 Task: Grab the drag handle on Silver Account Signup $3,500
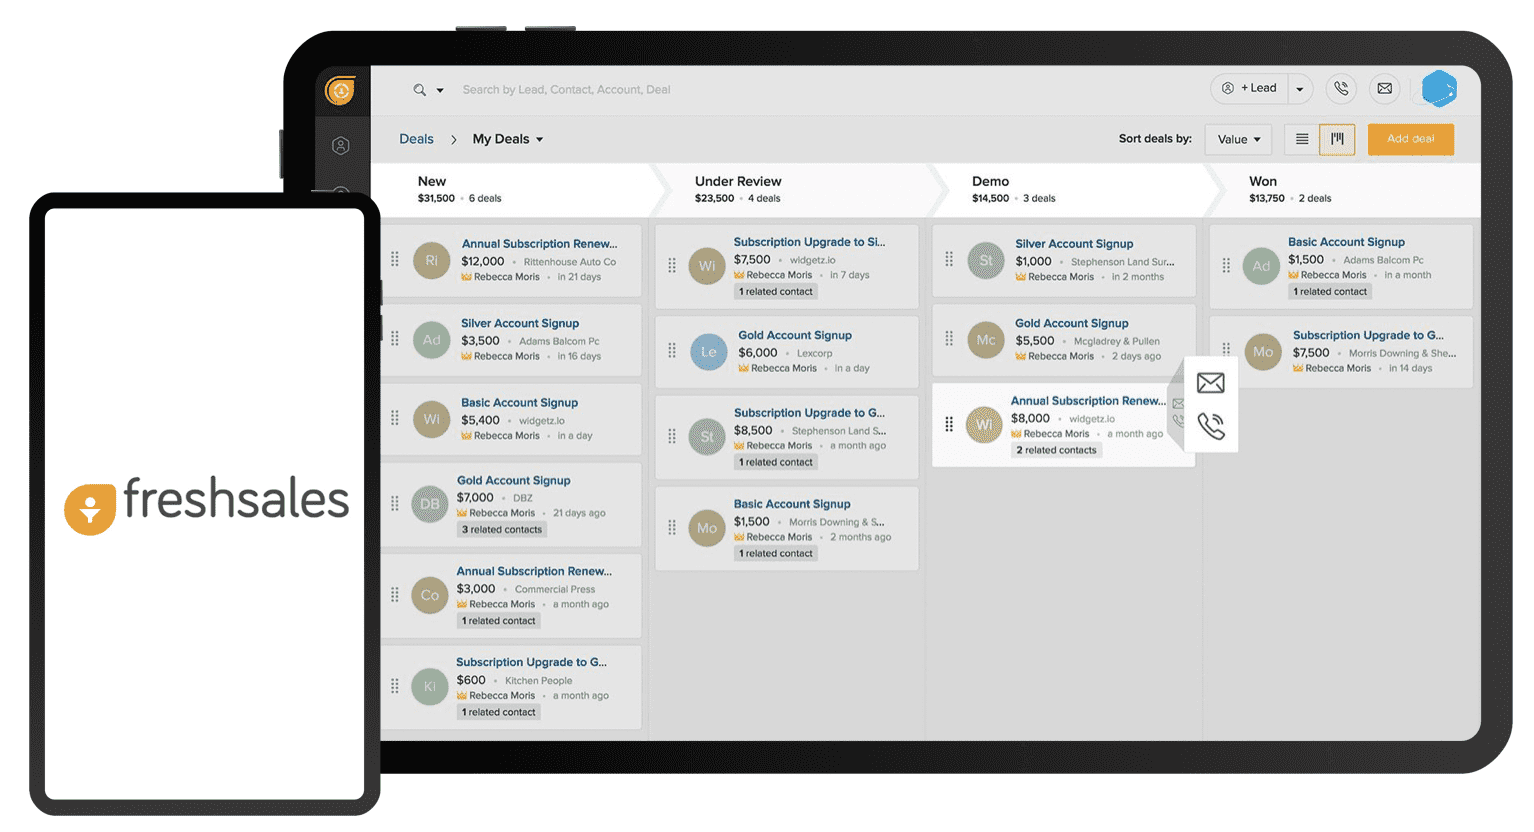[x=395, y=339]
